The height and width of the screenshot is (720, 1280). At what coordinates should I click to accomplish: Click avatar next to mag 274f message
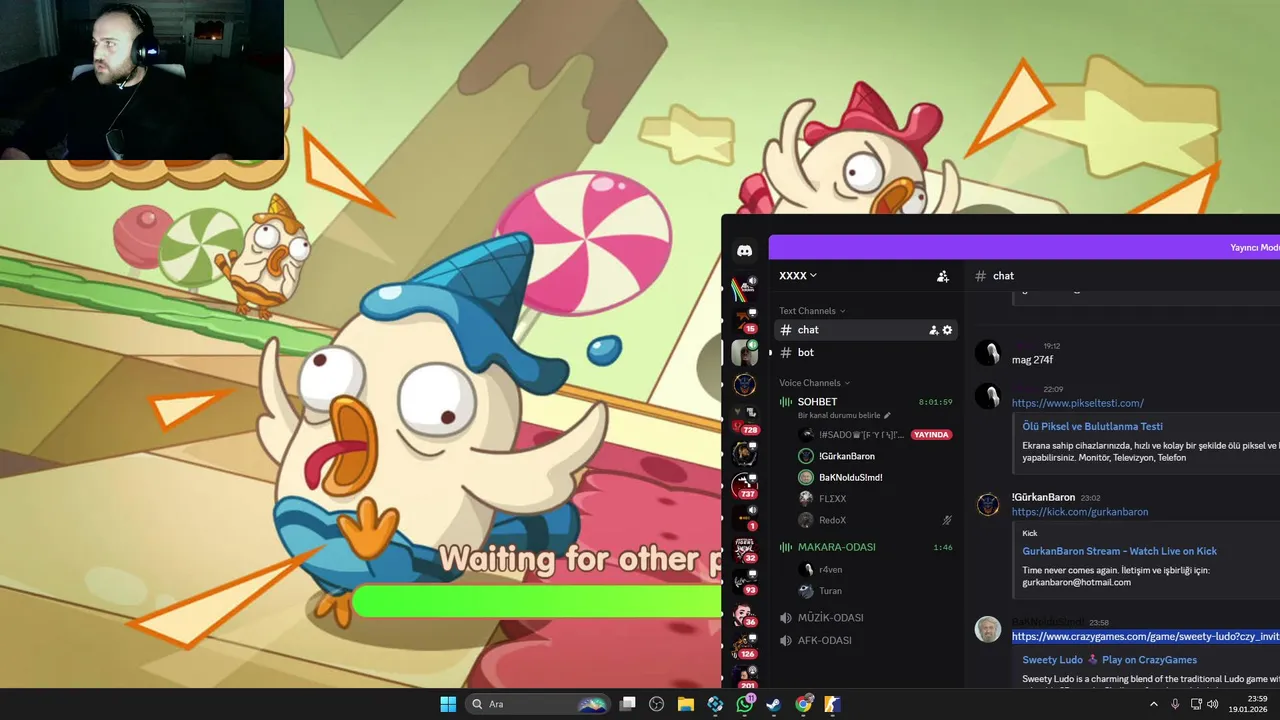tap(988, 353)
